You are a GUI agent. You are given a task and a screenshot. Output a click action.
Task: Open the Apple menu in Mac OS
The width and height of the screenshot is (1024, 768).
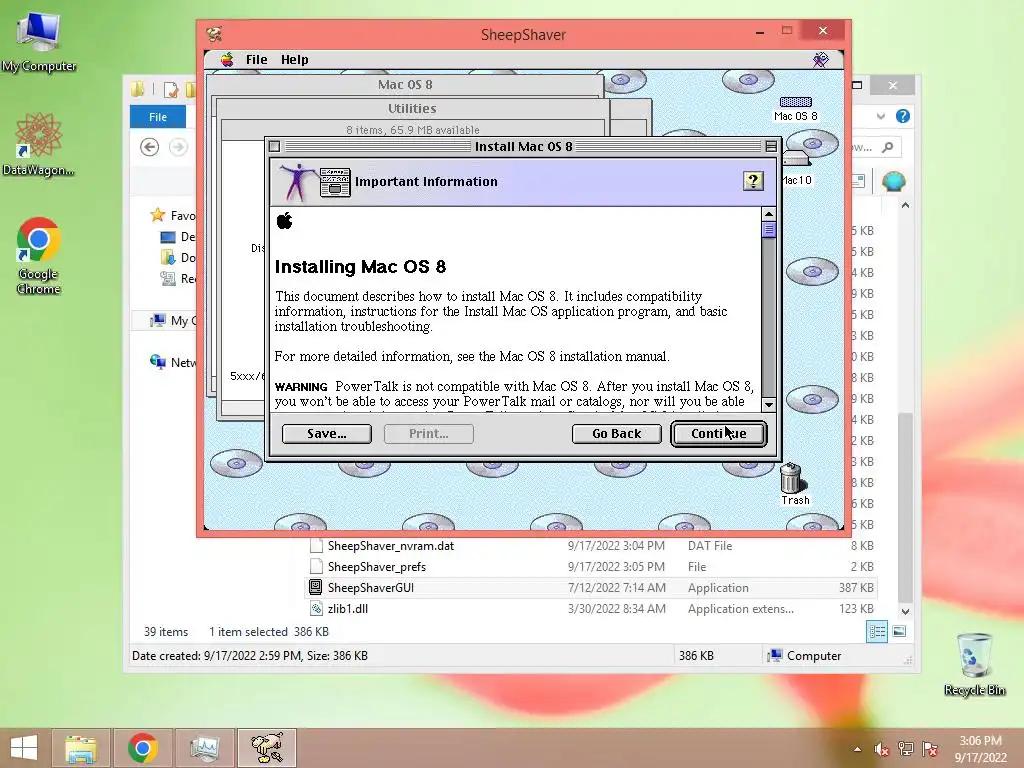(227, 59)
